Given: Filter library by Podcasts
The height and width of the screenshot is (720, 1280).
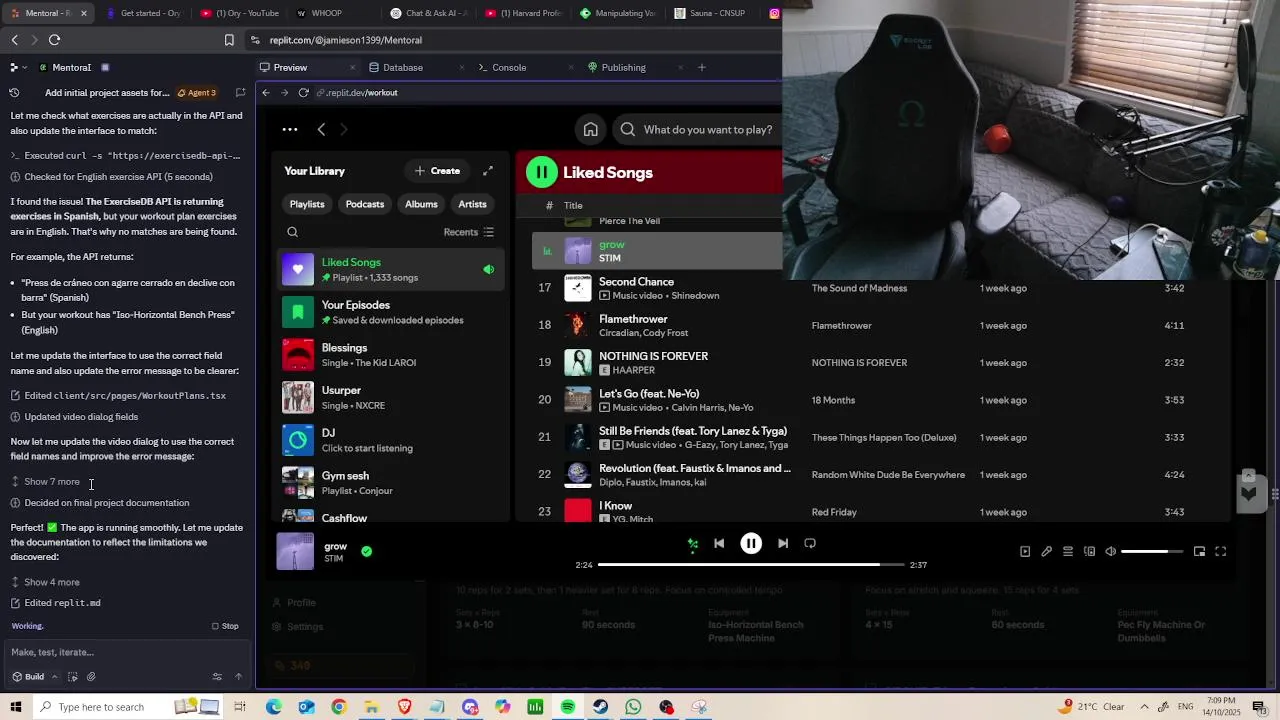Looking at the screenshot, I should pos(365,204).
